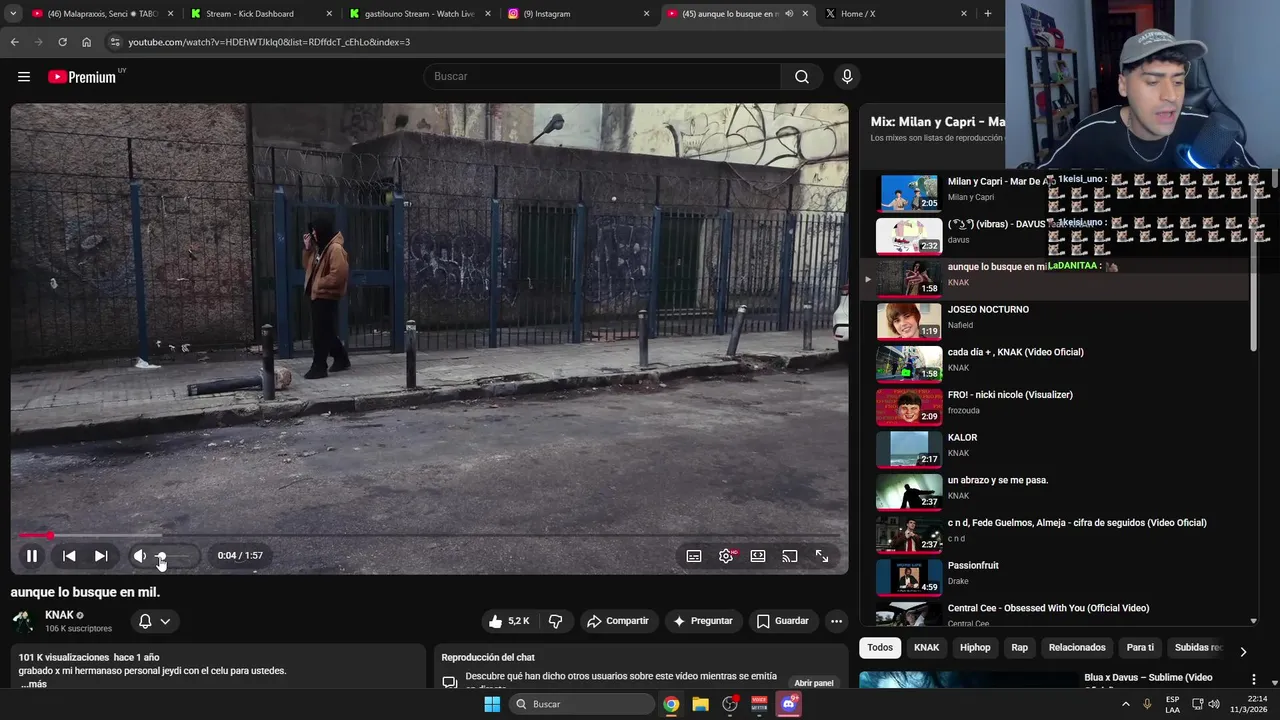Screen dimensions: 1280x720
Task: Open File Explorer from the taskbar
Action: [700, 704]
